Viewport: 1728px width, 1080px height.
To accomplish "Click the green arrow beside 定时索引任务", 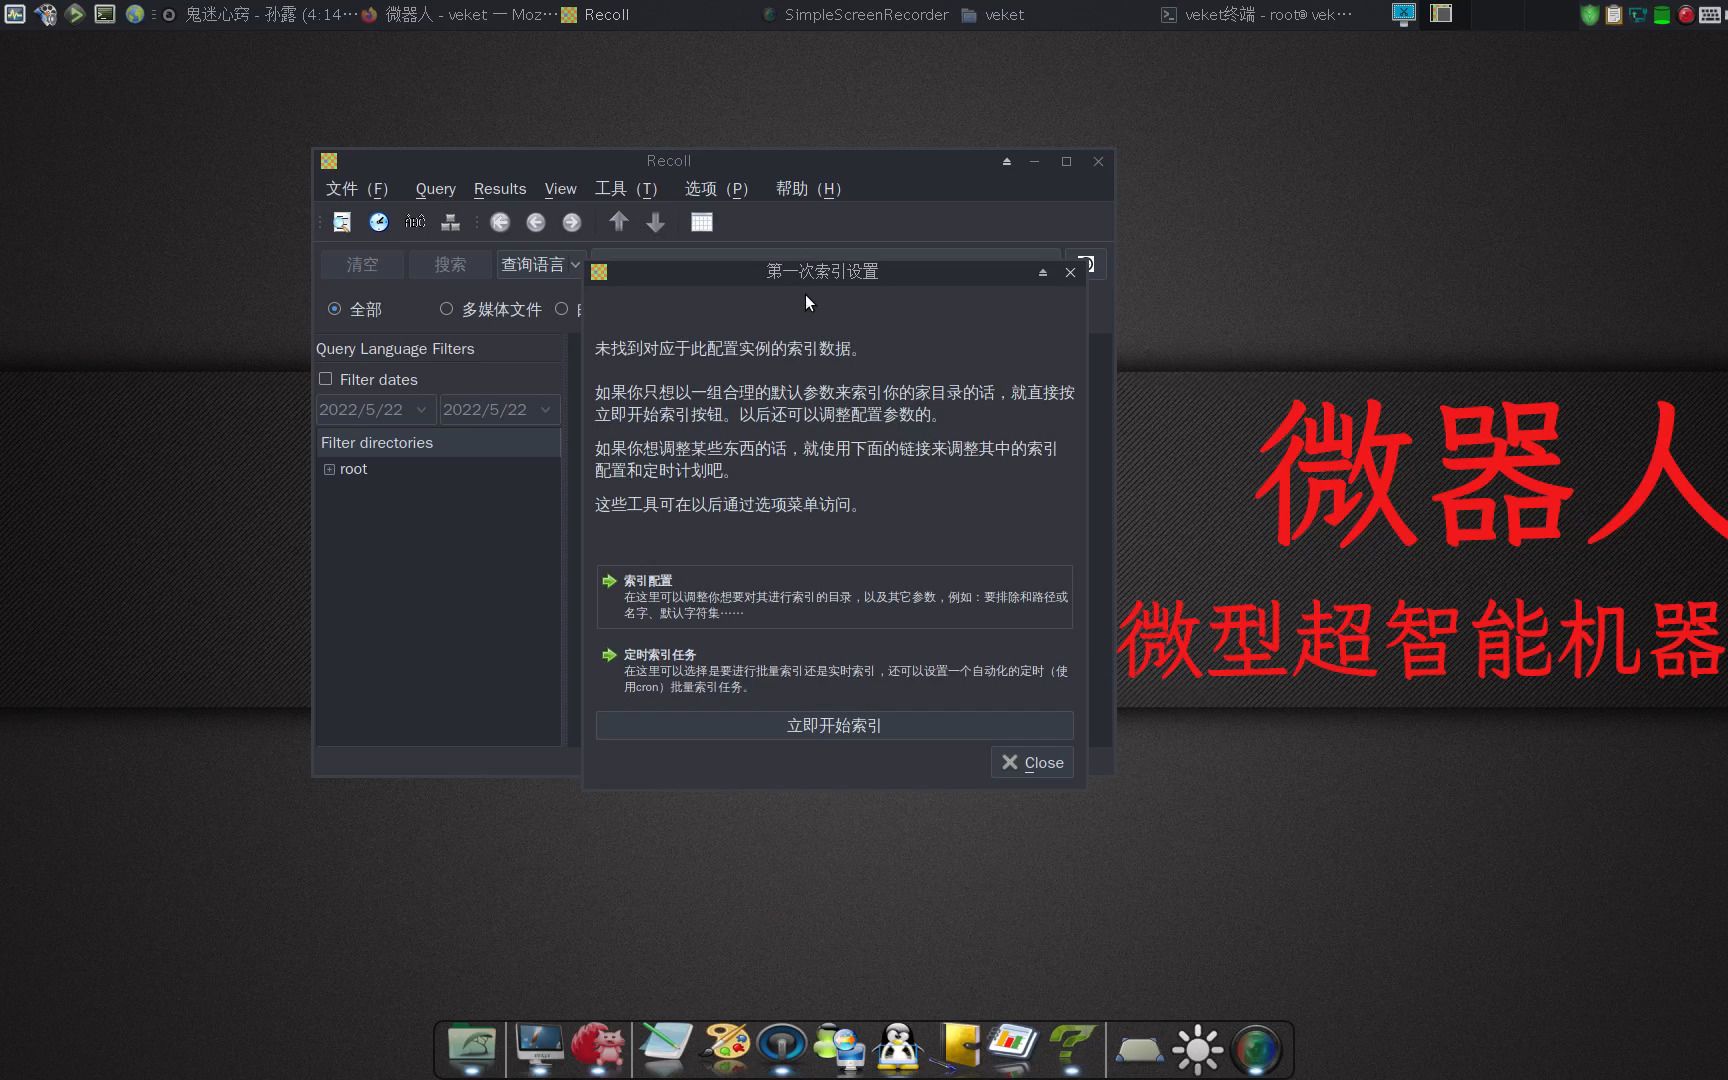I will (609, 655).
